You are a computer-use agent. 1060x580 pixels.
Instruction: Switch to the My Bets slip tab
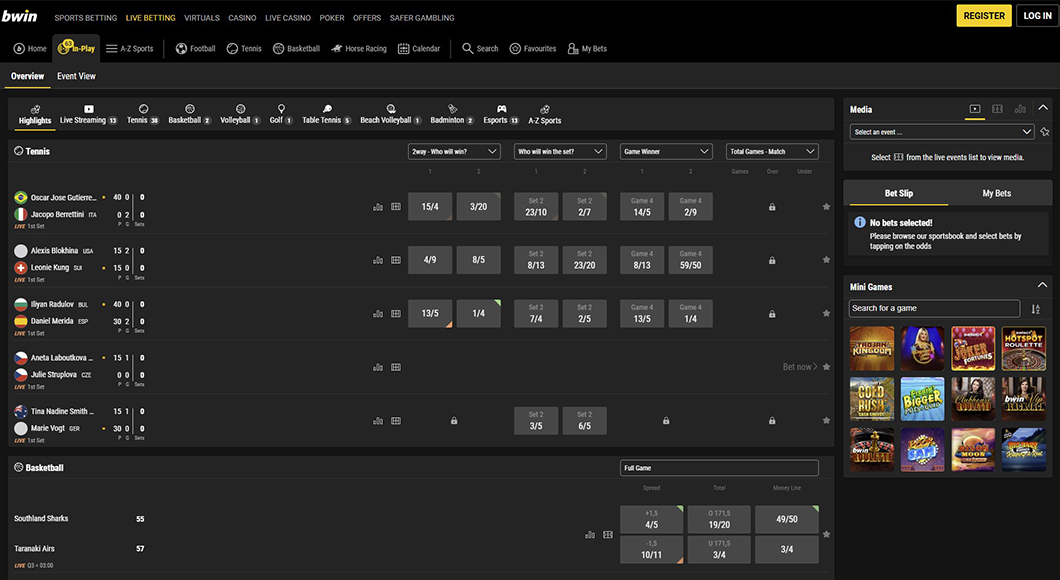coord(996,193)
